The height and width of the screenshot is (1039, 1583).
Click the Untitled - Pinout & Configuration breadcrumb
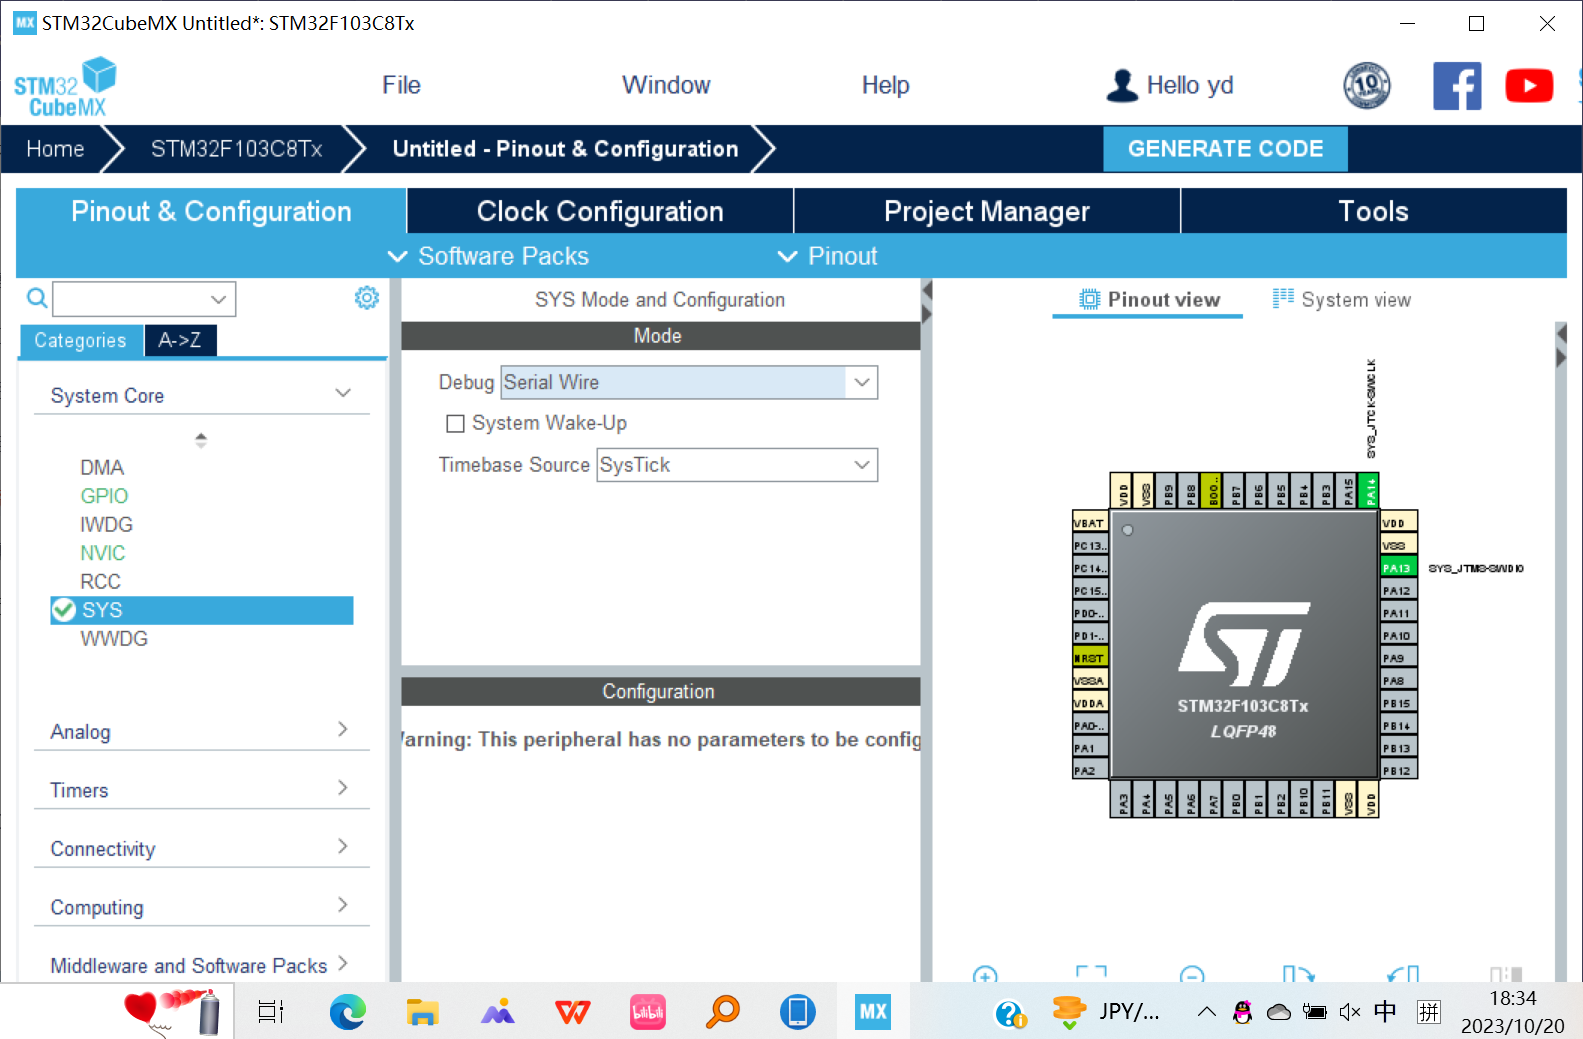click(x=565, y=149)
